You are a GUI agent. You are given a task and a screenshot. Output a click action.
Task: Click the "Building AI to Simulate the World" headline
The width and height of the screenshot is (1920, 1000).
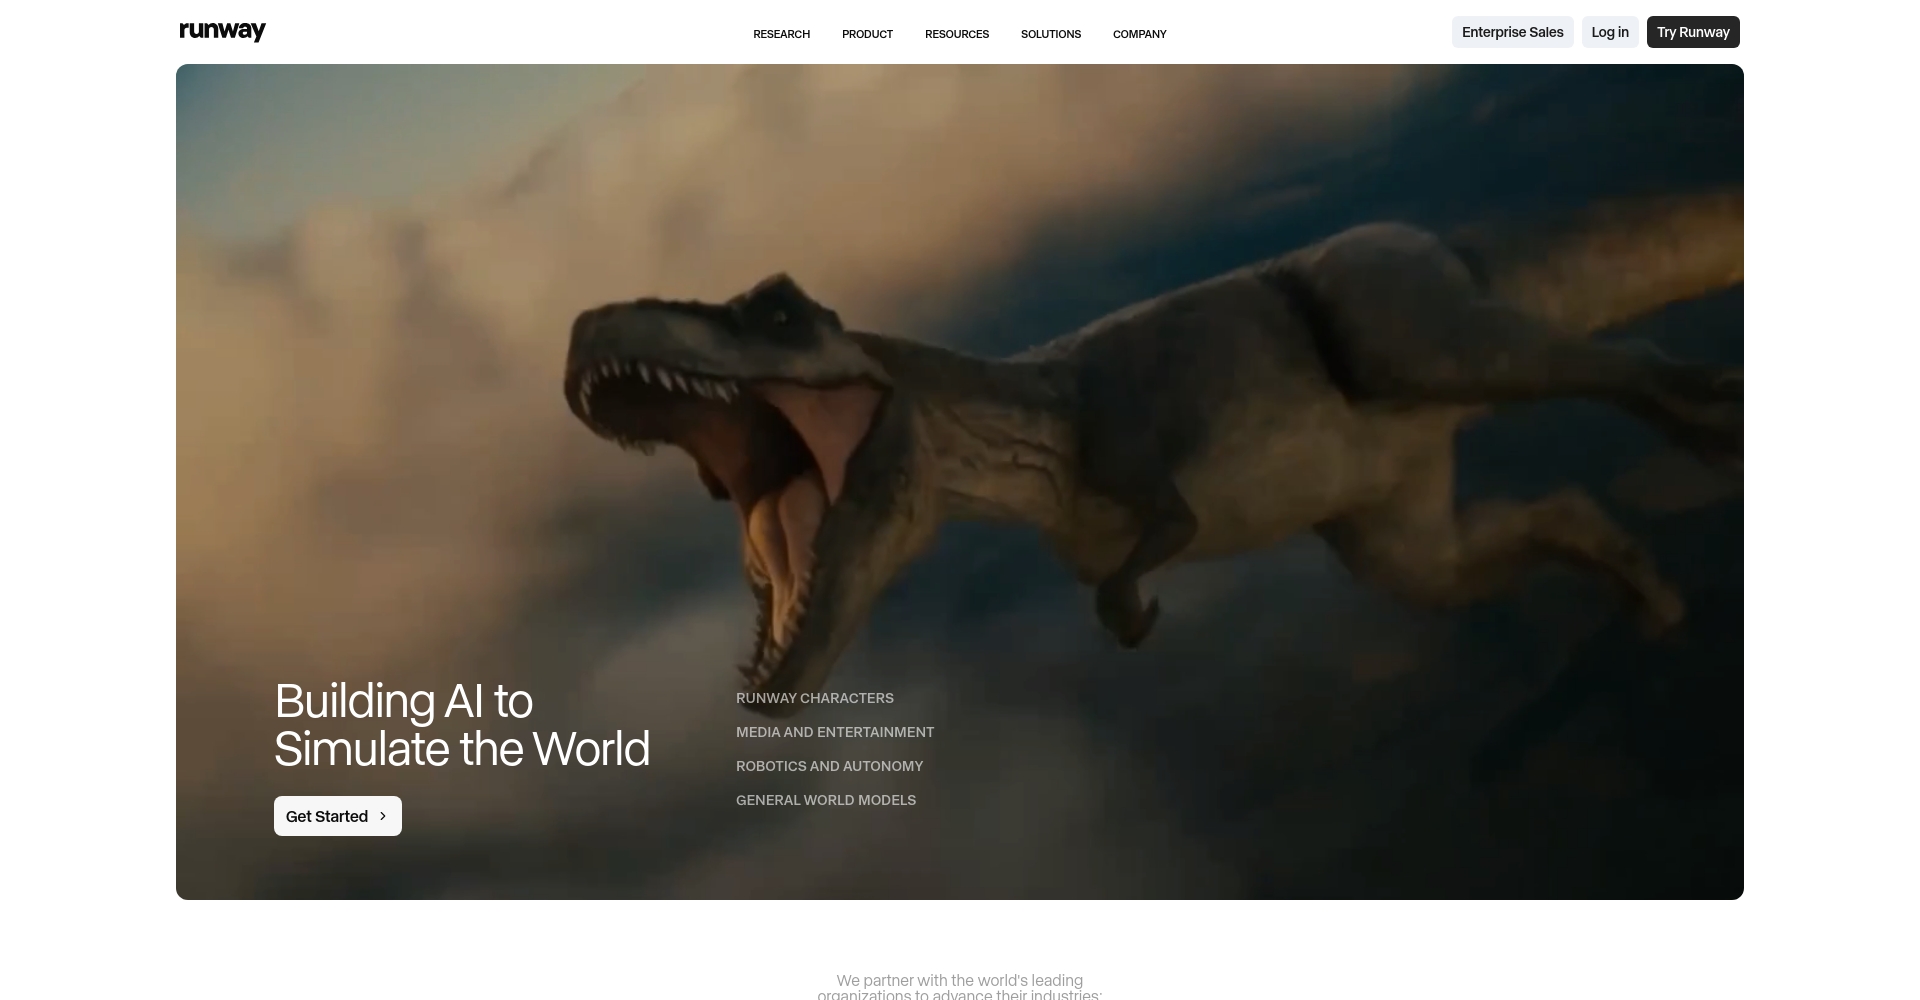461,725
